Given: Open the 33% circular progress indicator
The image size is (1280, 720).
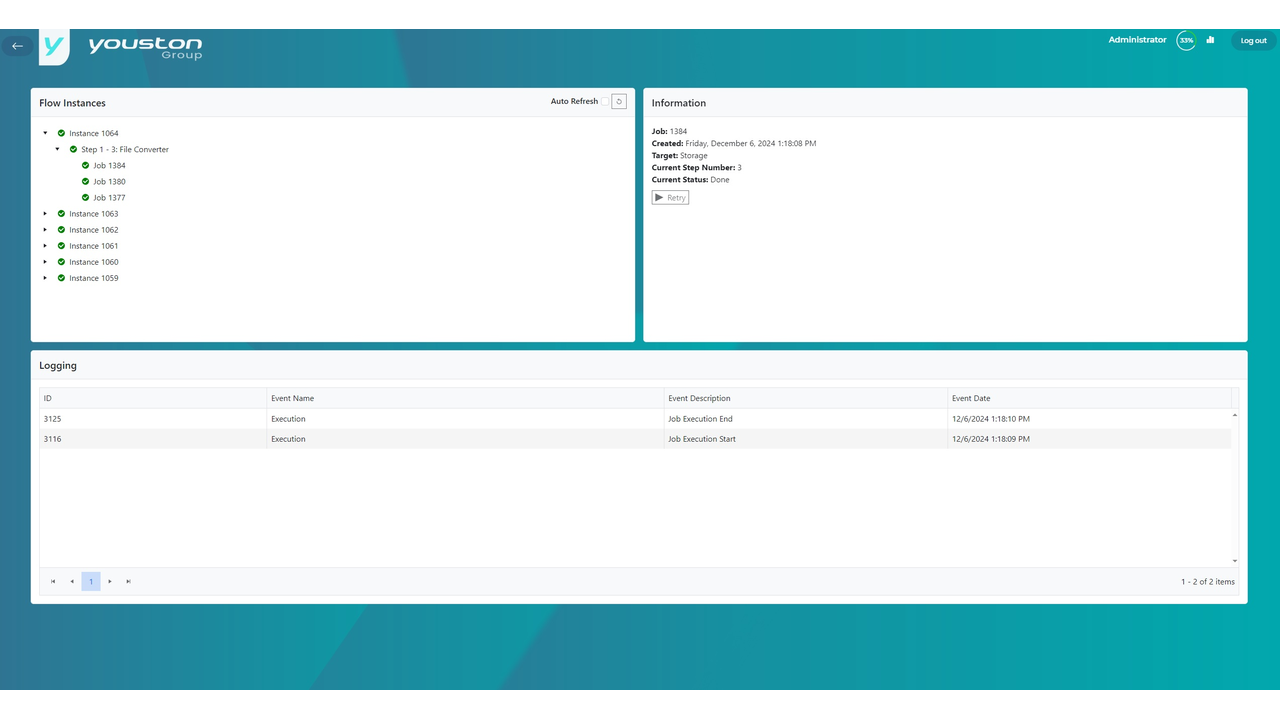Looking at the screenshot, I should (1186, 41).
